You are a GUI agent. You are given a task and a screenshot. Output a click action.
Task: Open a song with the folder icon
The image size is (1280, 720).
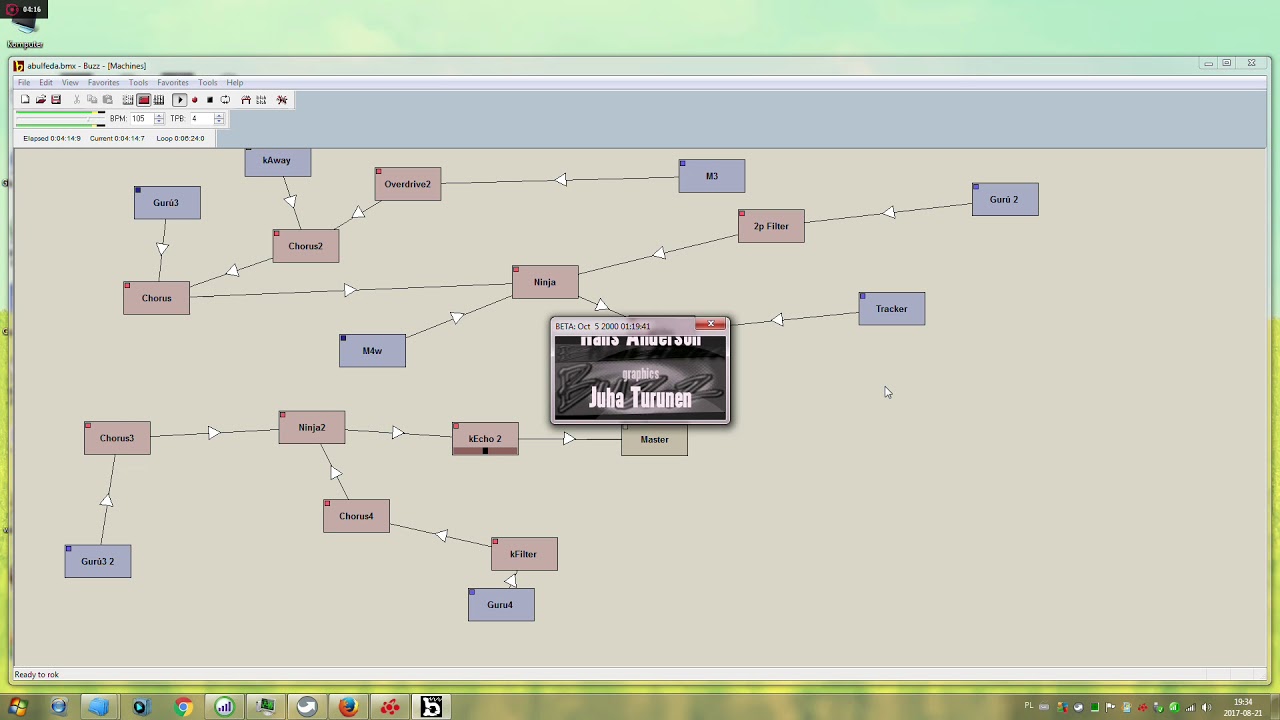pos(40,100)
